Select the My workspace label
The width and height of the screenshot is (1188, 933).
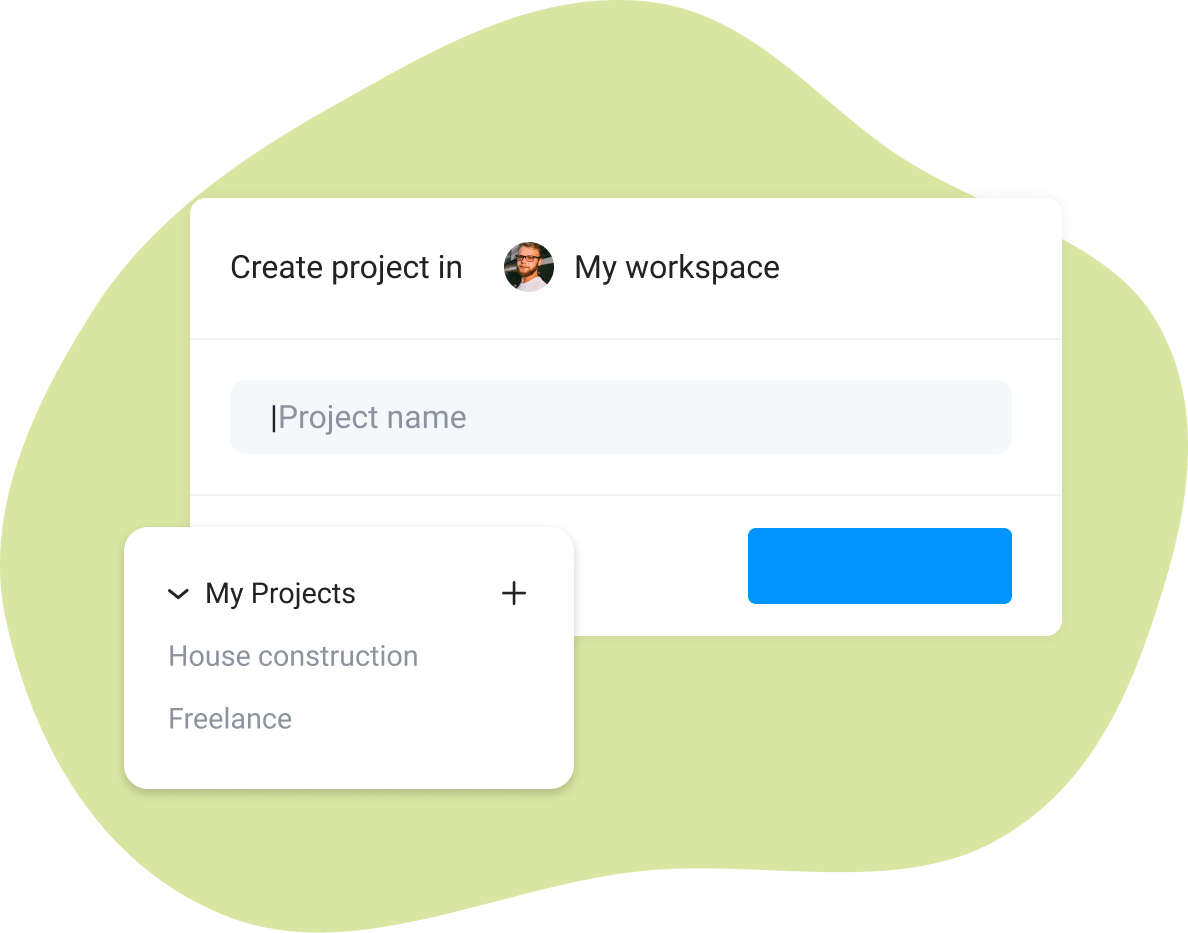[676, 267]
